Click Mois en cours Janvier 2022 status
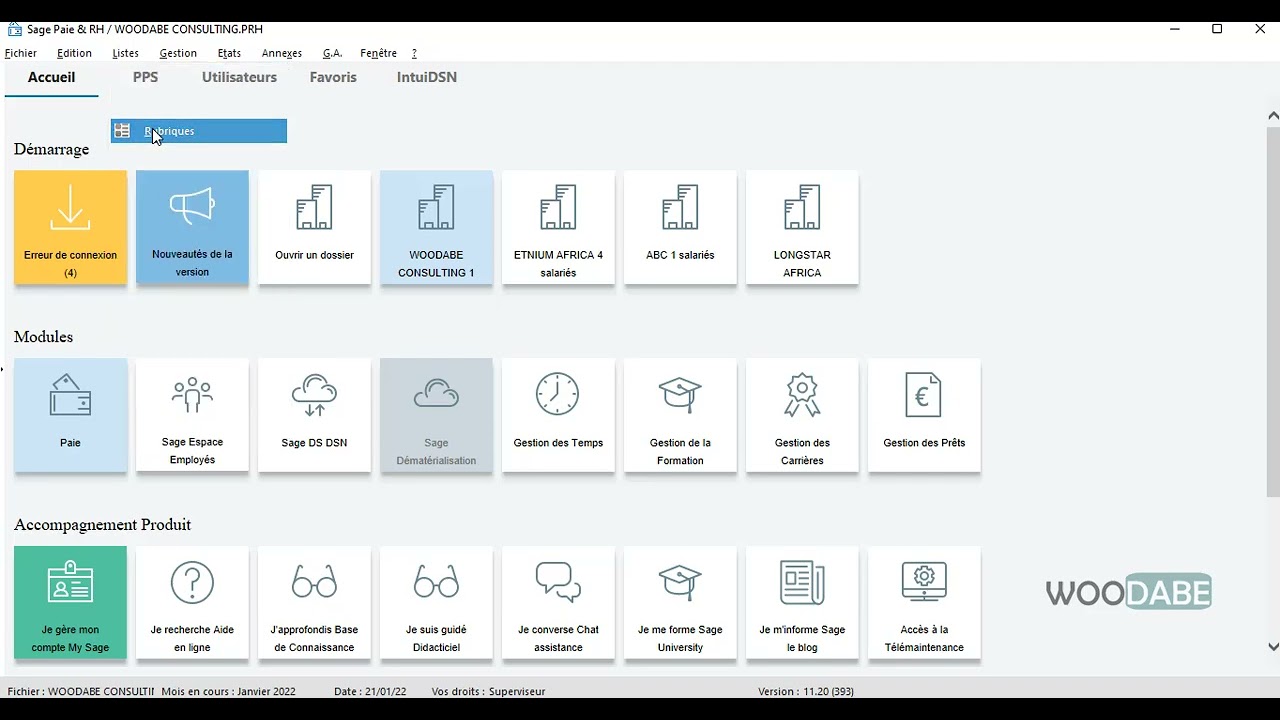This screenshot has height=720, width=1280. pyautogui.click(x=228, y=691)
